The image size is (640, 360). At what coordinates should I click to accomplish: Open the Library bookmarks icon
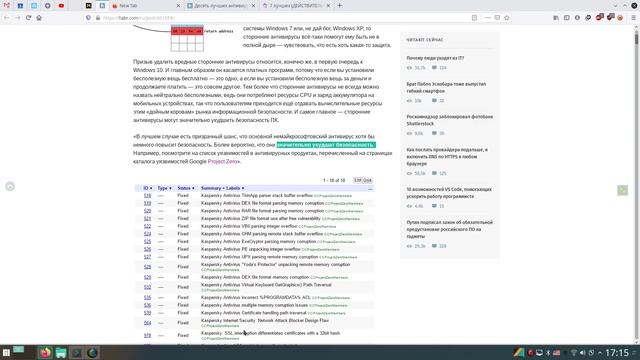click(556, 18)
